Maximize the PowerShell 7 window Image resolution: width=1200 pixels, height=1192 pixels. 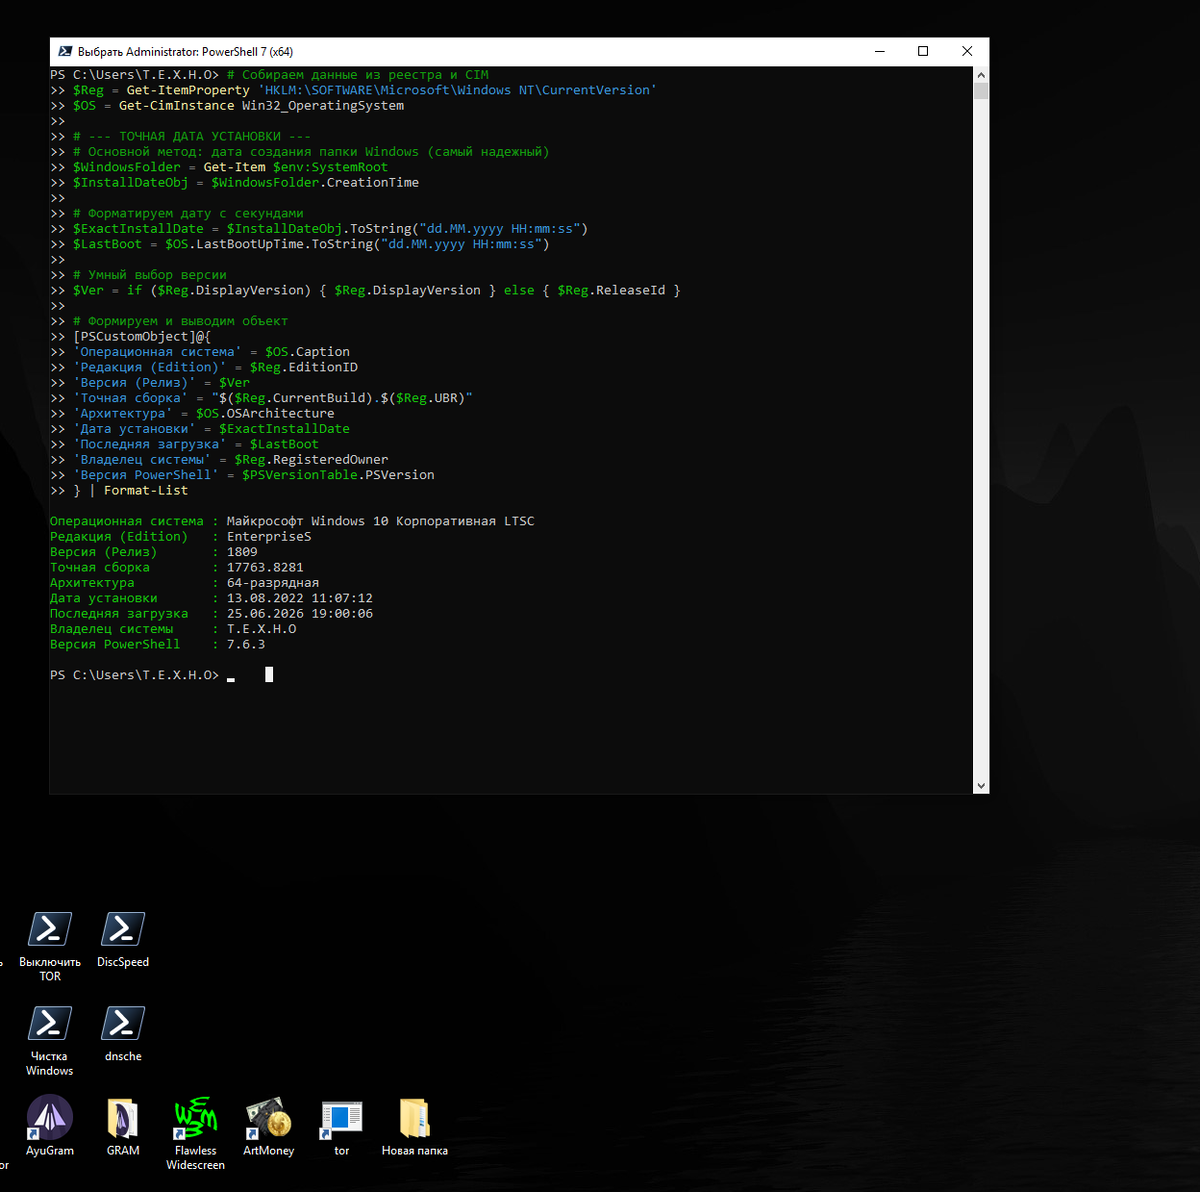tap(923, 51)
